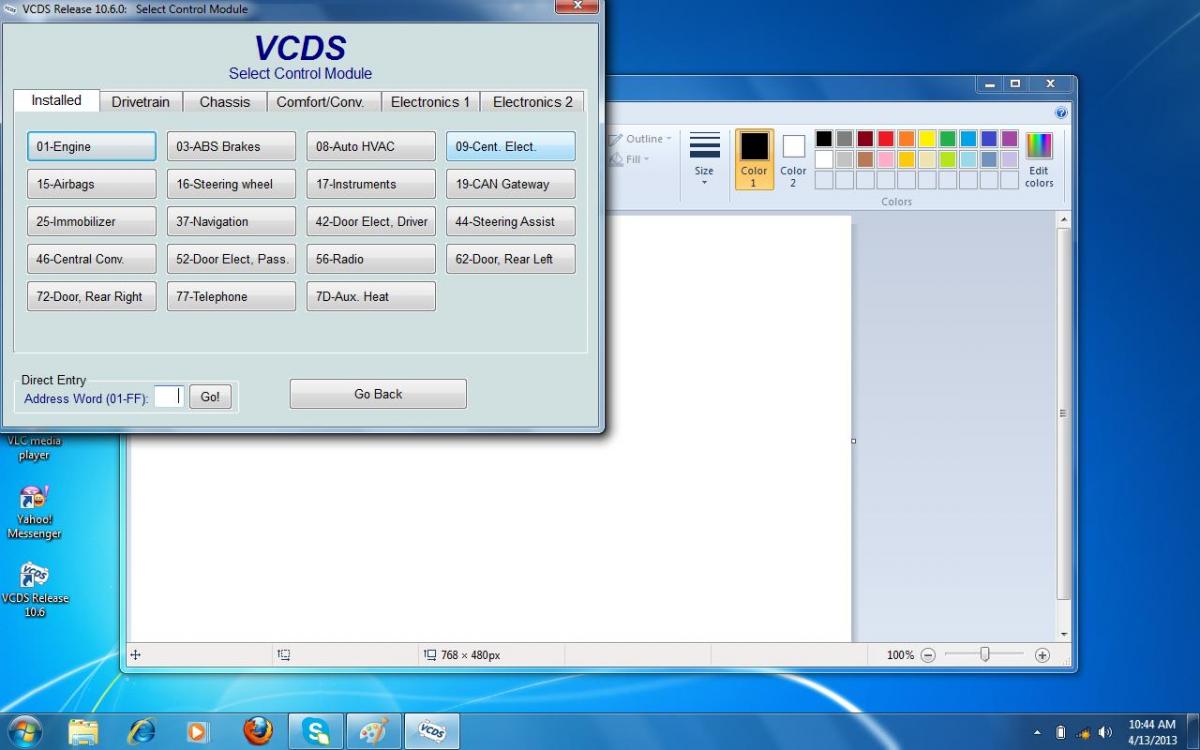Click the volume speaker tray icon

coord(1105,733)
